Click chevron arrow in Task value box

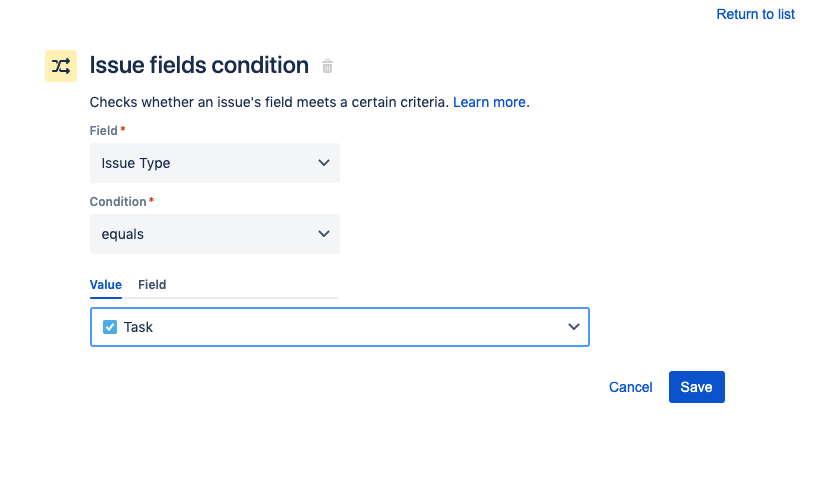pyautogui.click(x=574, y=327)
